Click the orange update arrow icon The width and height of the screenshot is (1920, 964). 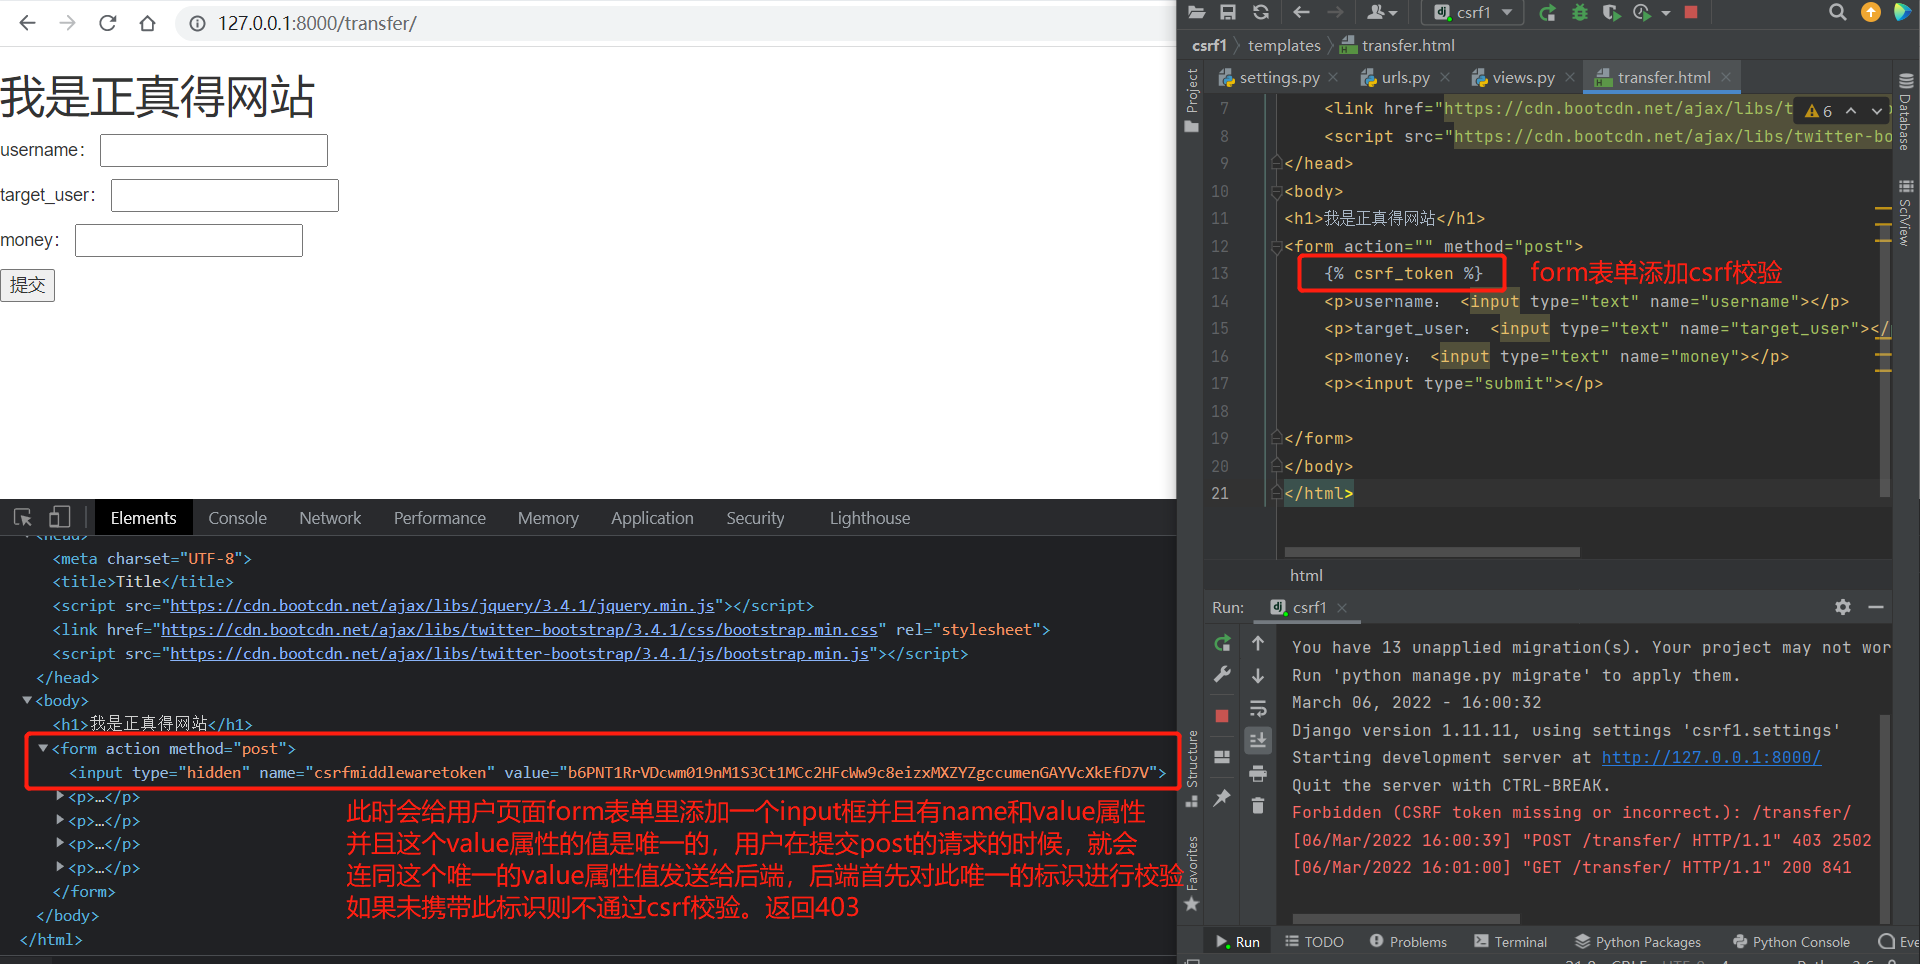[1870, 12]
